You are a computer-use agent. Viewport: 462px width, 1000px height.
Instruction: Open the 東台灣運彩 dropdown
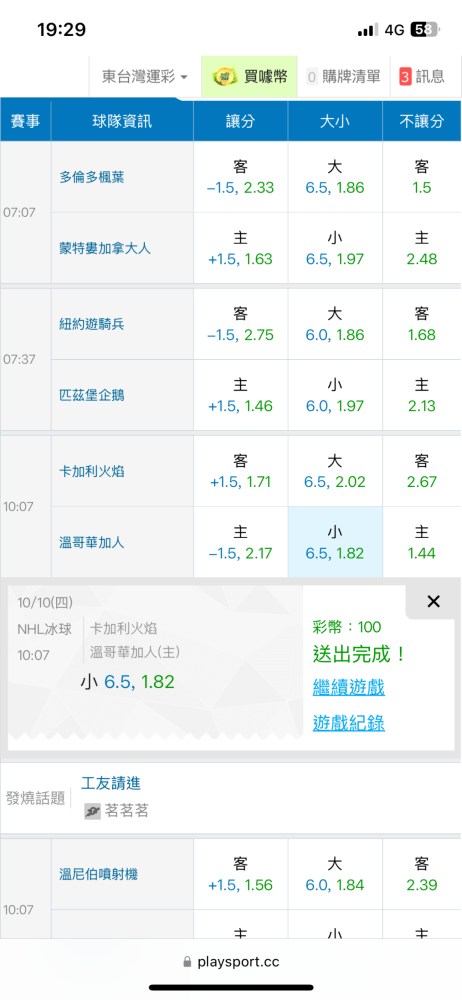point(145,77)
